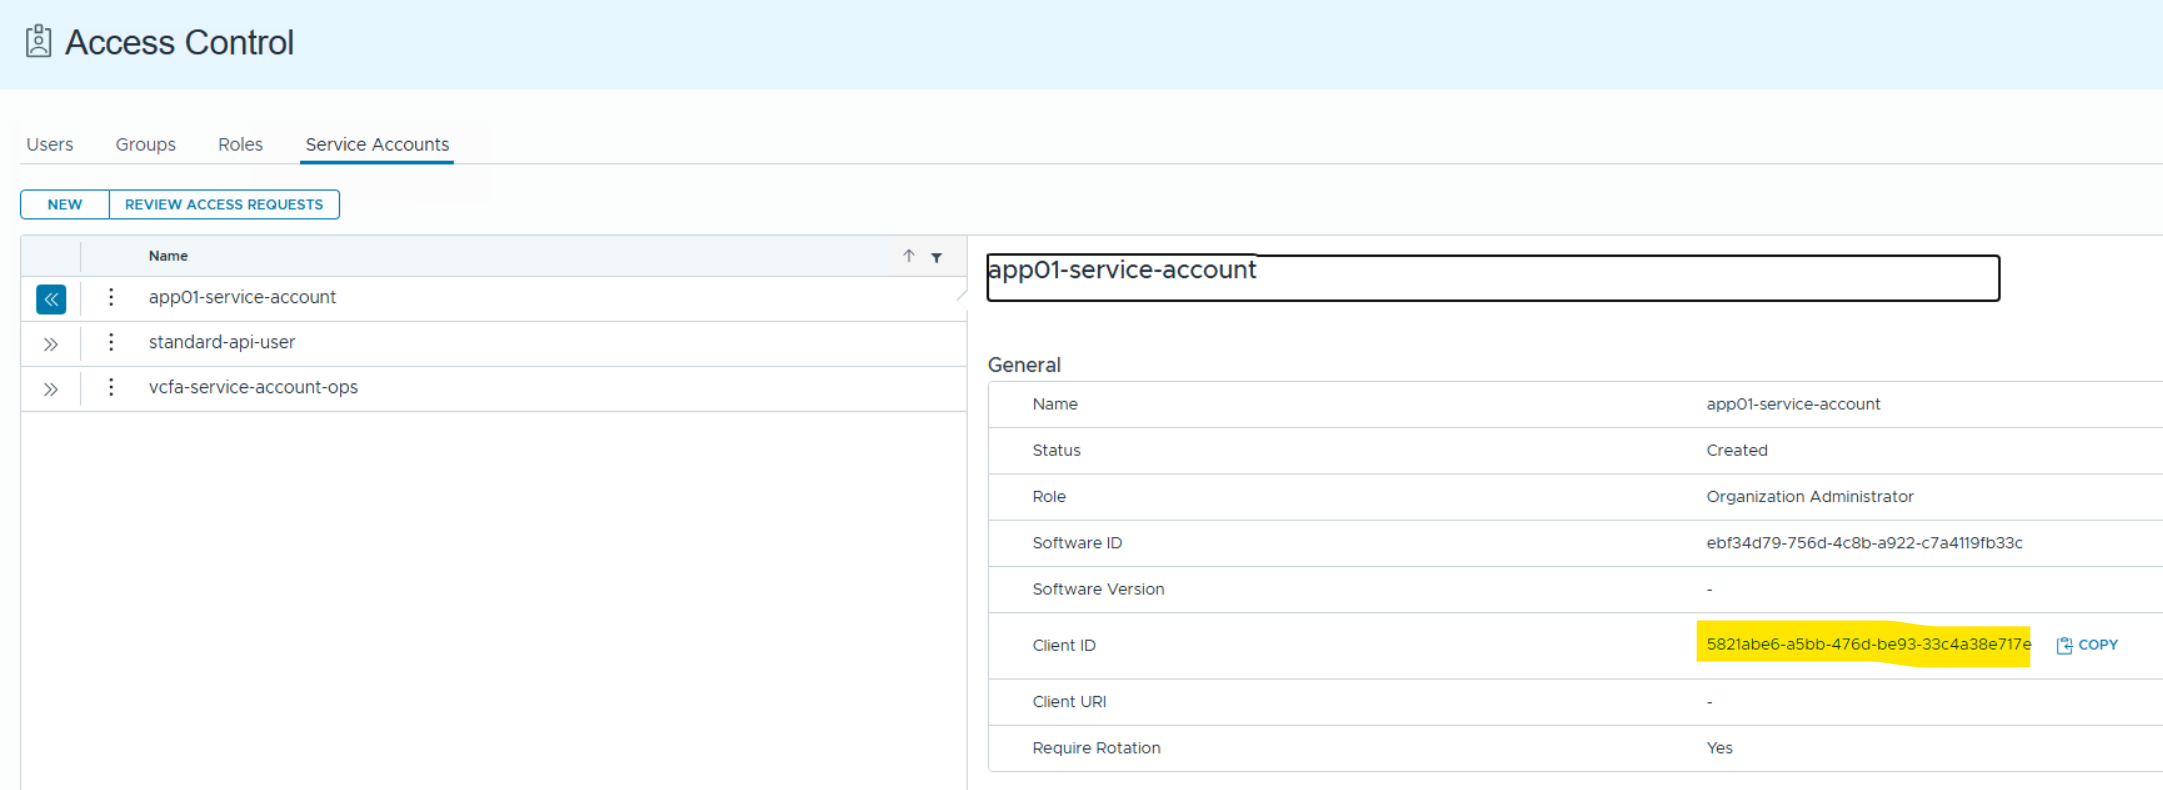Copy the Client ID value
The height and width of the screenshot is (790, 2163).
click(2087, 645)
